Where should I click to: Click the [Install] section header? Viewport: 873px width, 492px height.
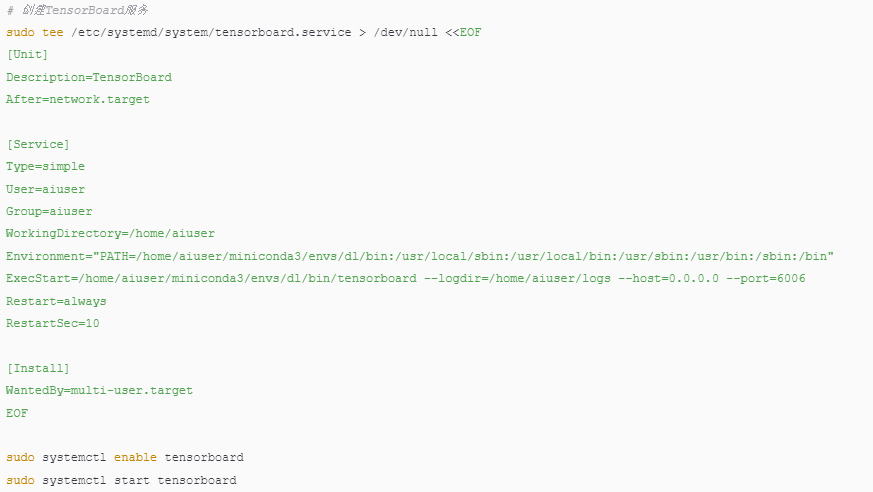pos(38,368)
